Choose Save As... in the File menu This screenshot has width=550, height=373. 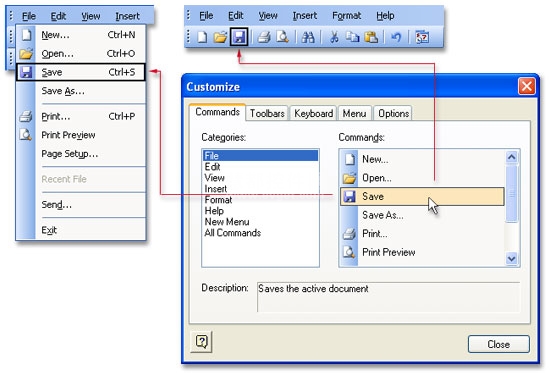tap(81, 91)
